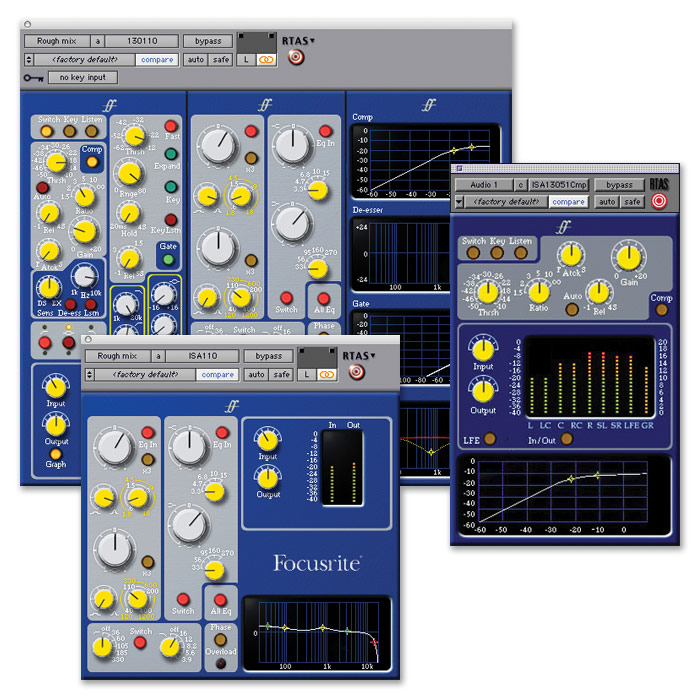Click the key input icon in ISA130 window
Image resolution: width=700 pixels, height=700 pixels.
[x=33, y=78]
